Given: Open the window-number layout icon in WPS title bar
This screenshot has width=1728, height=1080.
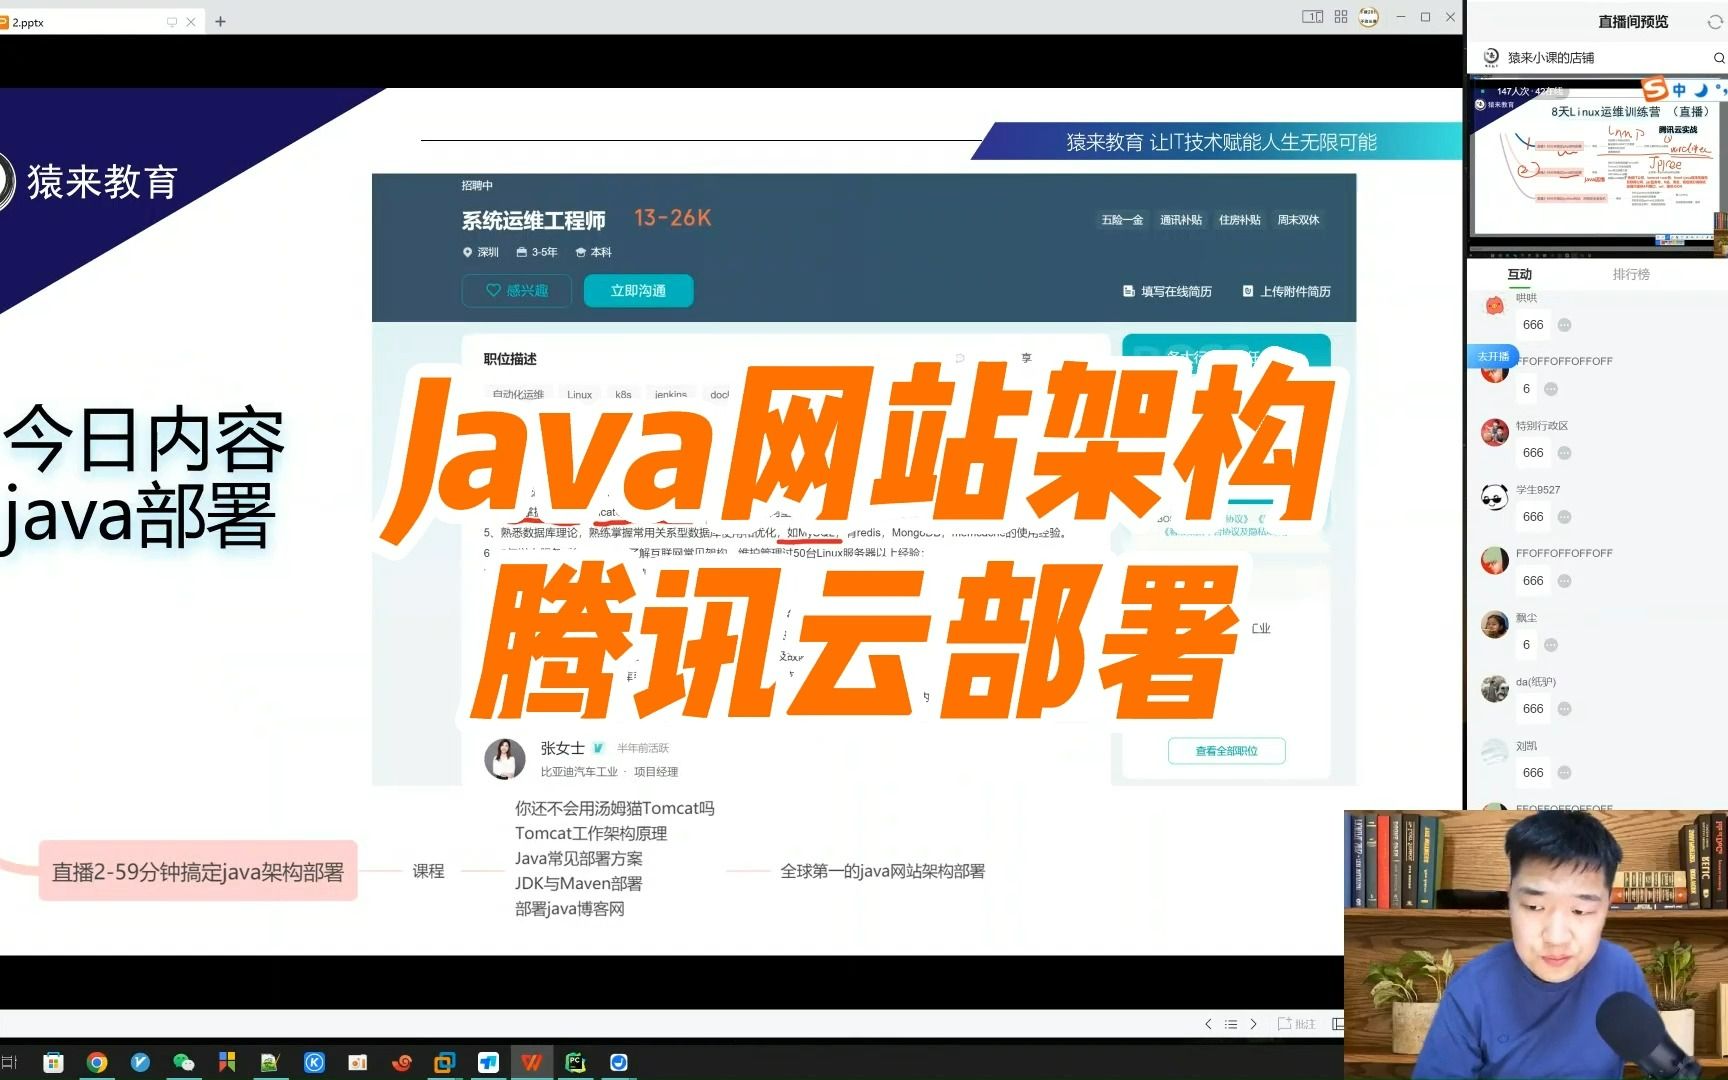Looking at the screenshot, I should pyautogui.click(x=1312, y=17).
